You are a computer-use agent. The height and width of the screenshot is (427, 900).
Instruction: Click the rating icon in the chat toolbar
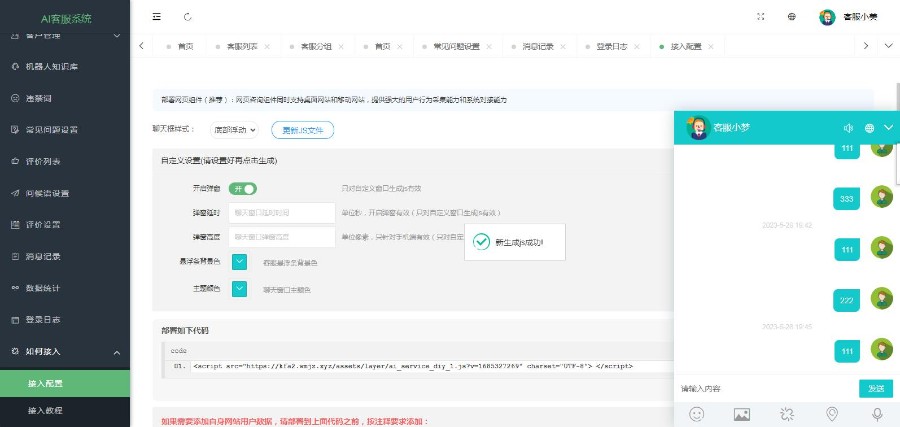point(787,414)
